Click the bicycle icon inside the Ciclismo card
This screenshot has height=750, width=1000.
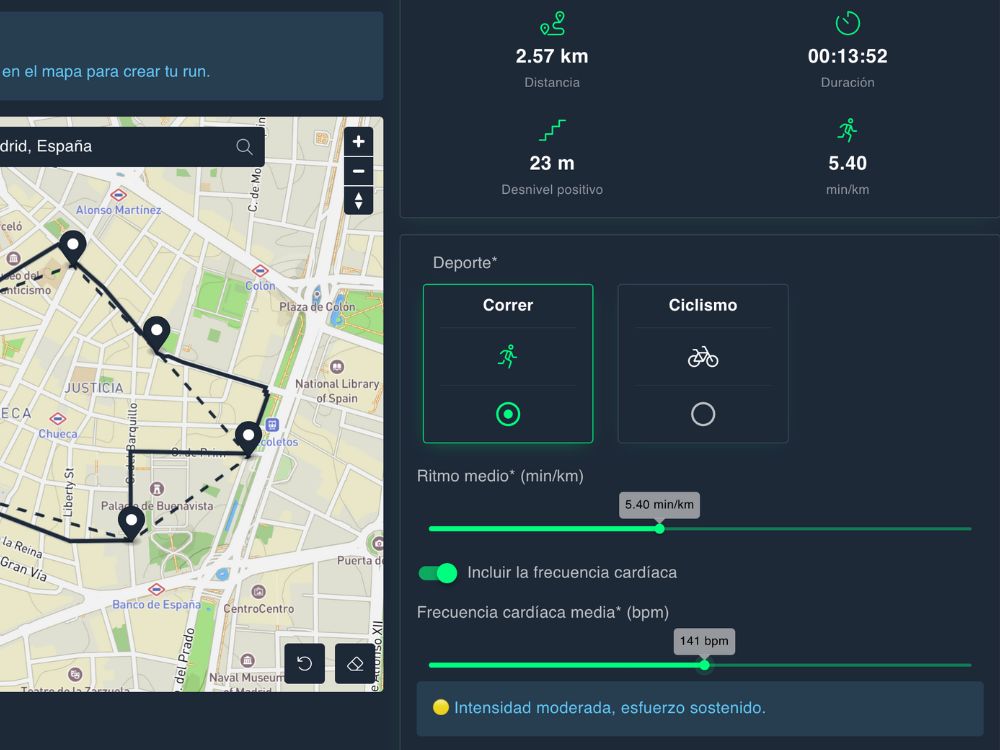(x=703, y=357)
